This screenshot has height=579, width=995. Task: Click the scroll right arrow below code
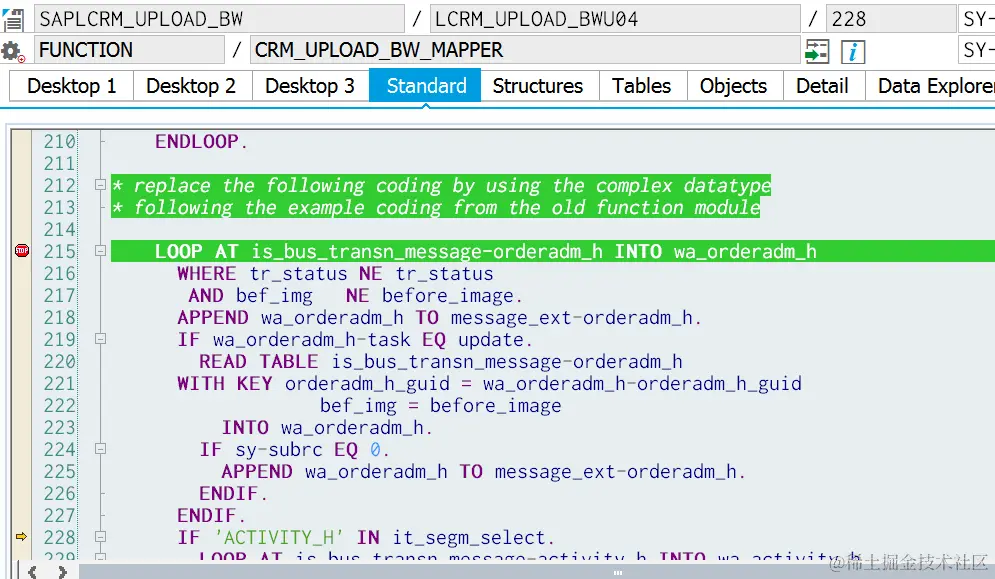(62, 571)
